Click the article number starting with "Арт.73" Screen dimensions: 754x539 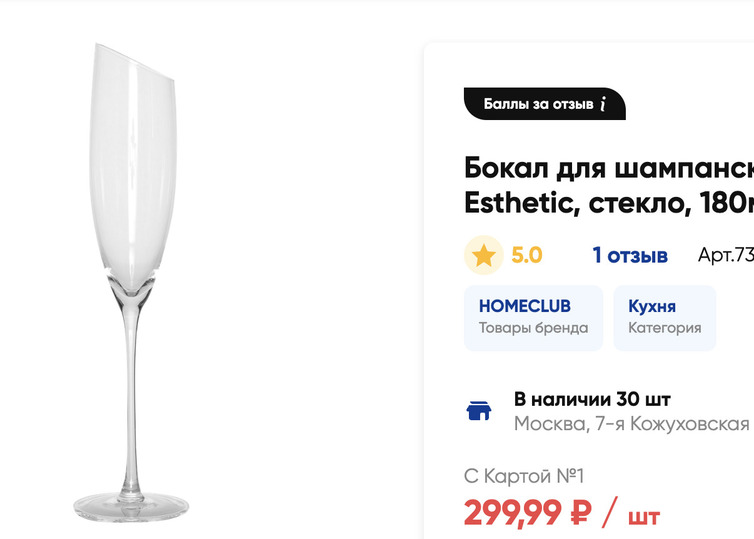[725, 256]
